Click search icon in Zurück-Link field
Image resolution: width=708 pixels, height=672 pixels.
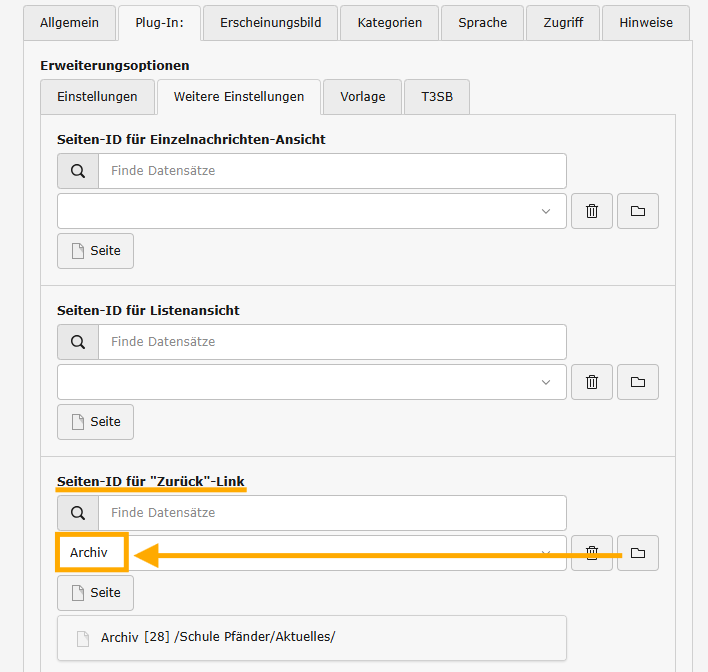tap(78, 513)
